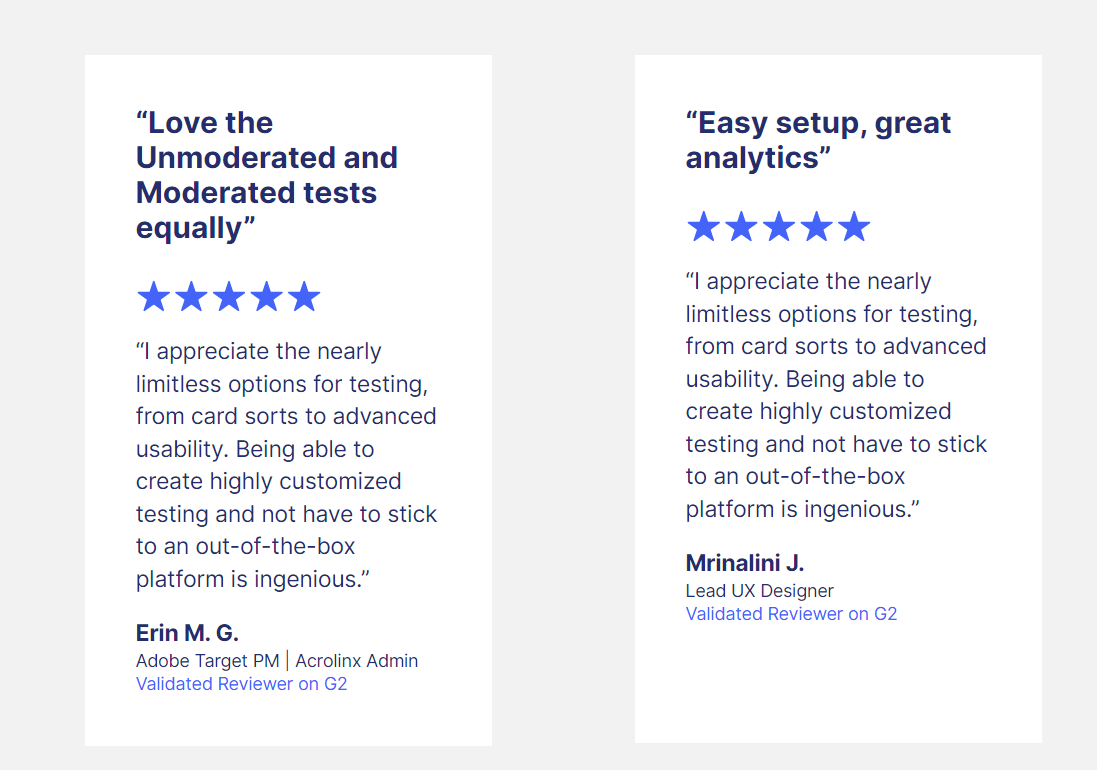1097x770 pixels.
Task: Select reviewer name Mrinalini J.
Action: (745, 562)
